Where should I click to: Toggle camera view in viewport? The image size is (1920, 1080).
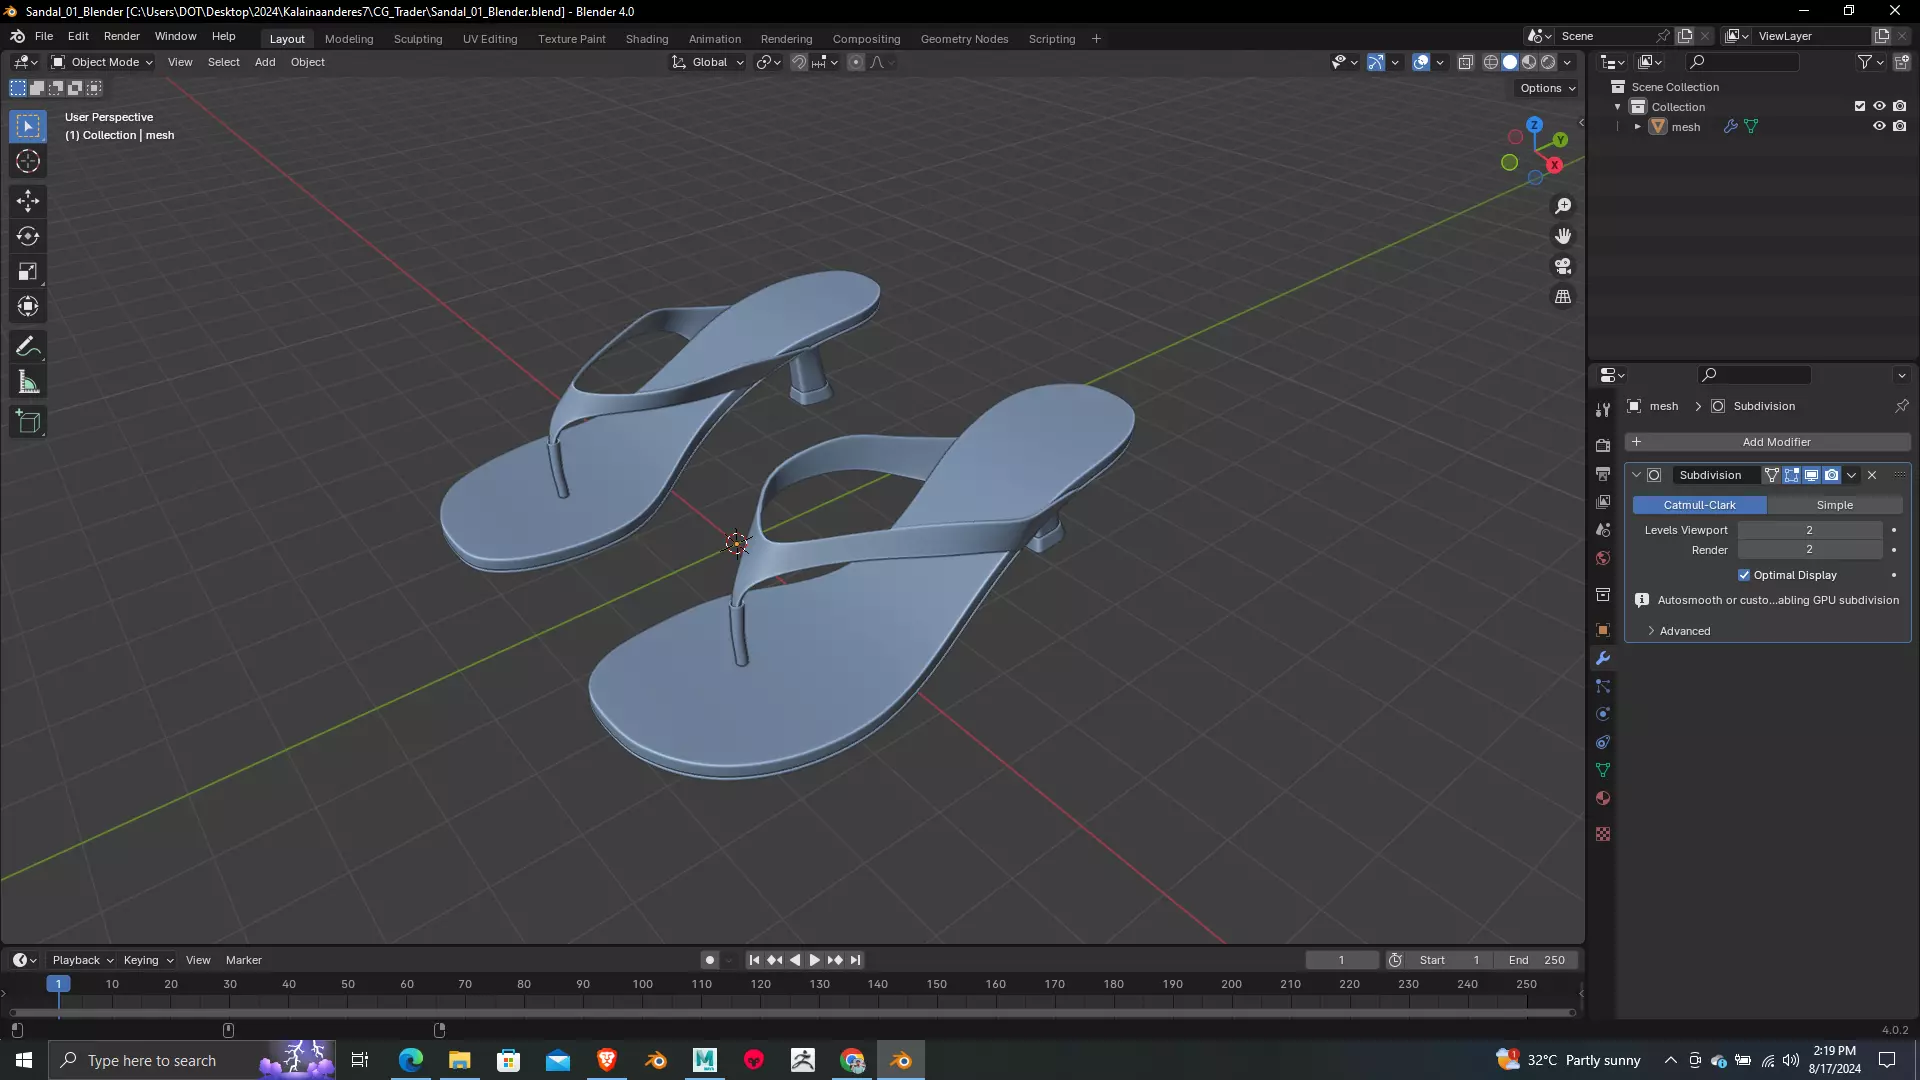1563,267
